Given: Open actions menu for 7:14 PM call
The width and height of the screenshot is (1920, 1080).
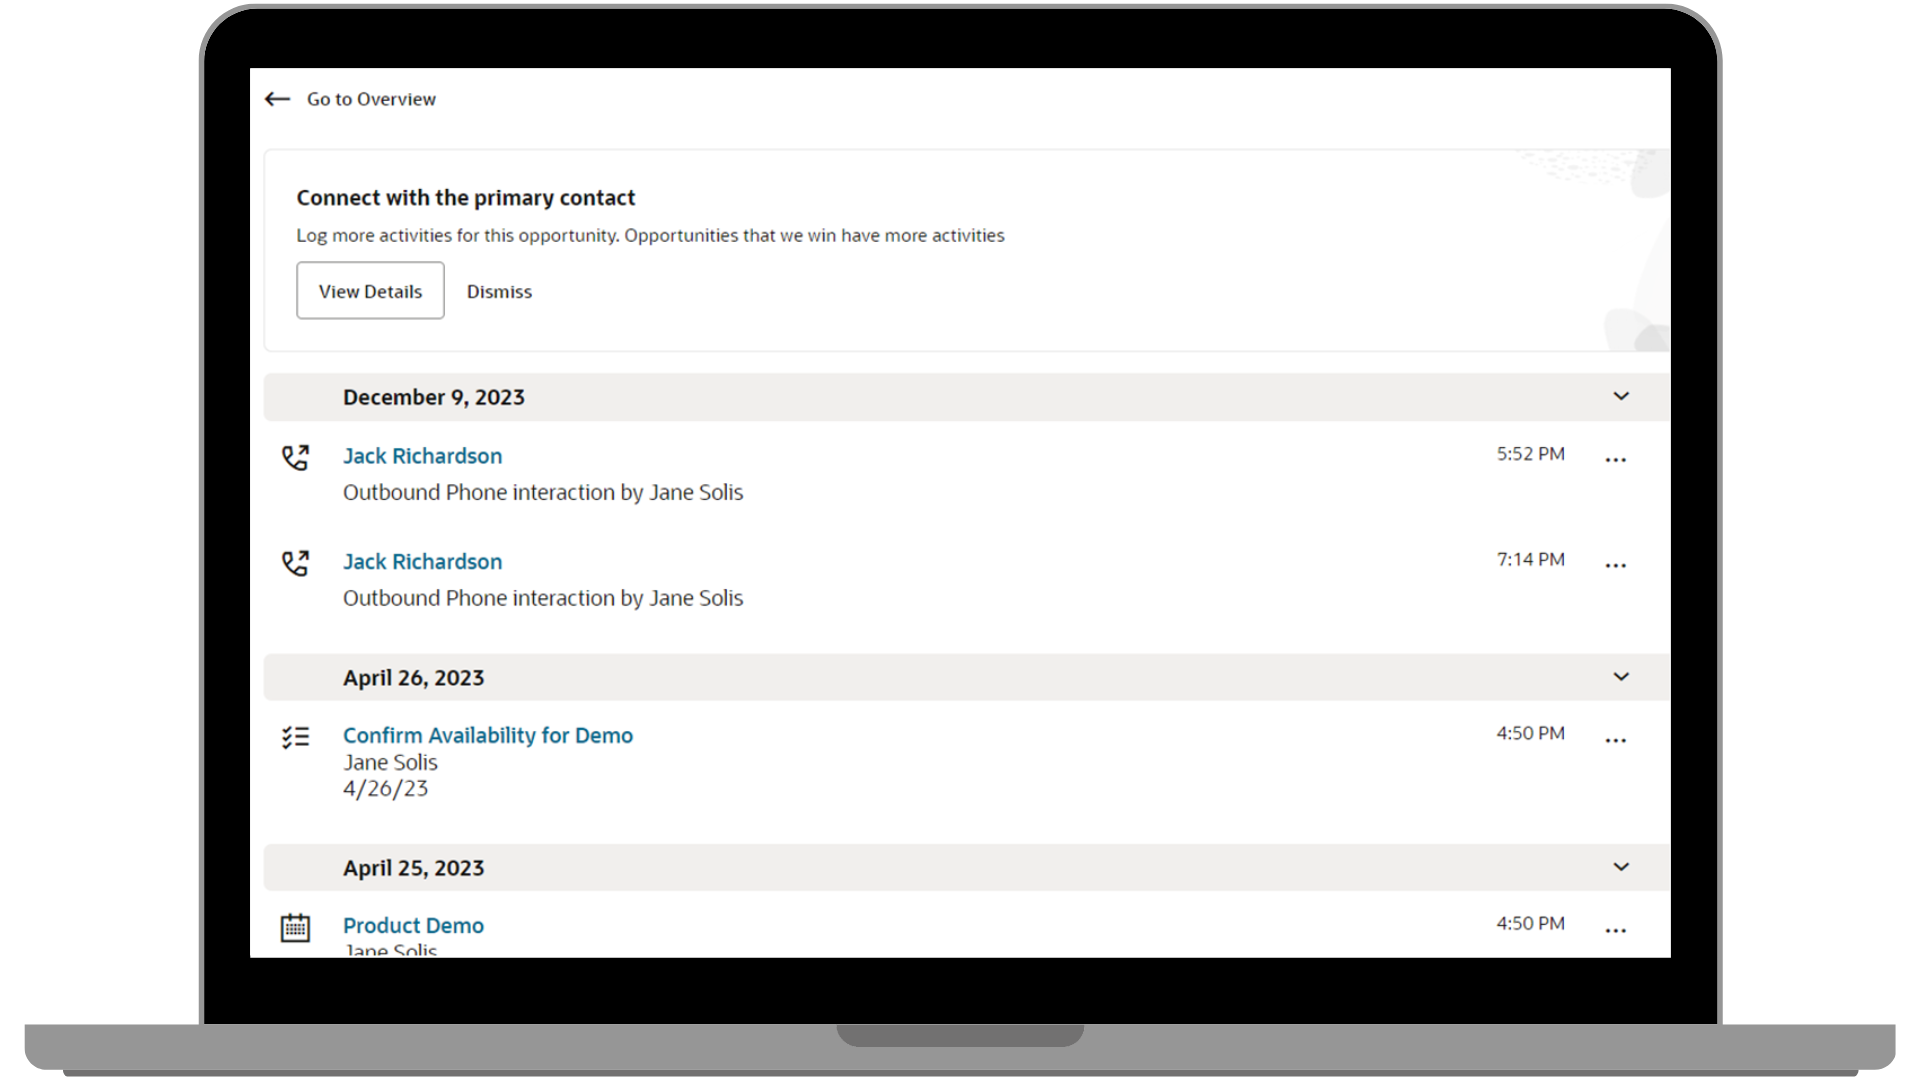Looking at the screenshot, I should 1615,566.
